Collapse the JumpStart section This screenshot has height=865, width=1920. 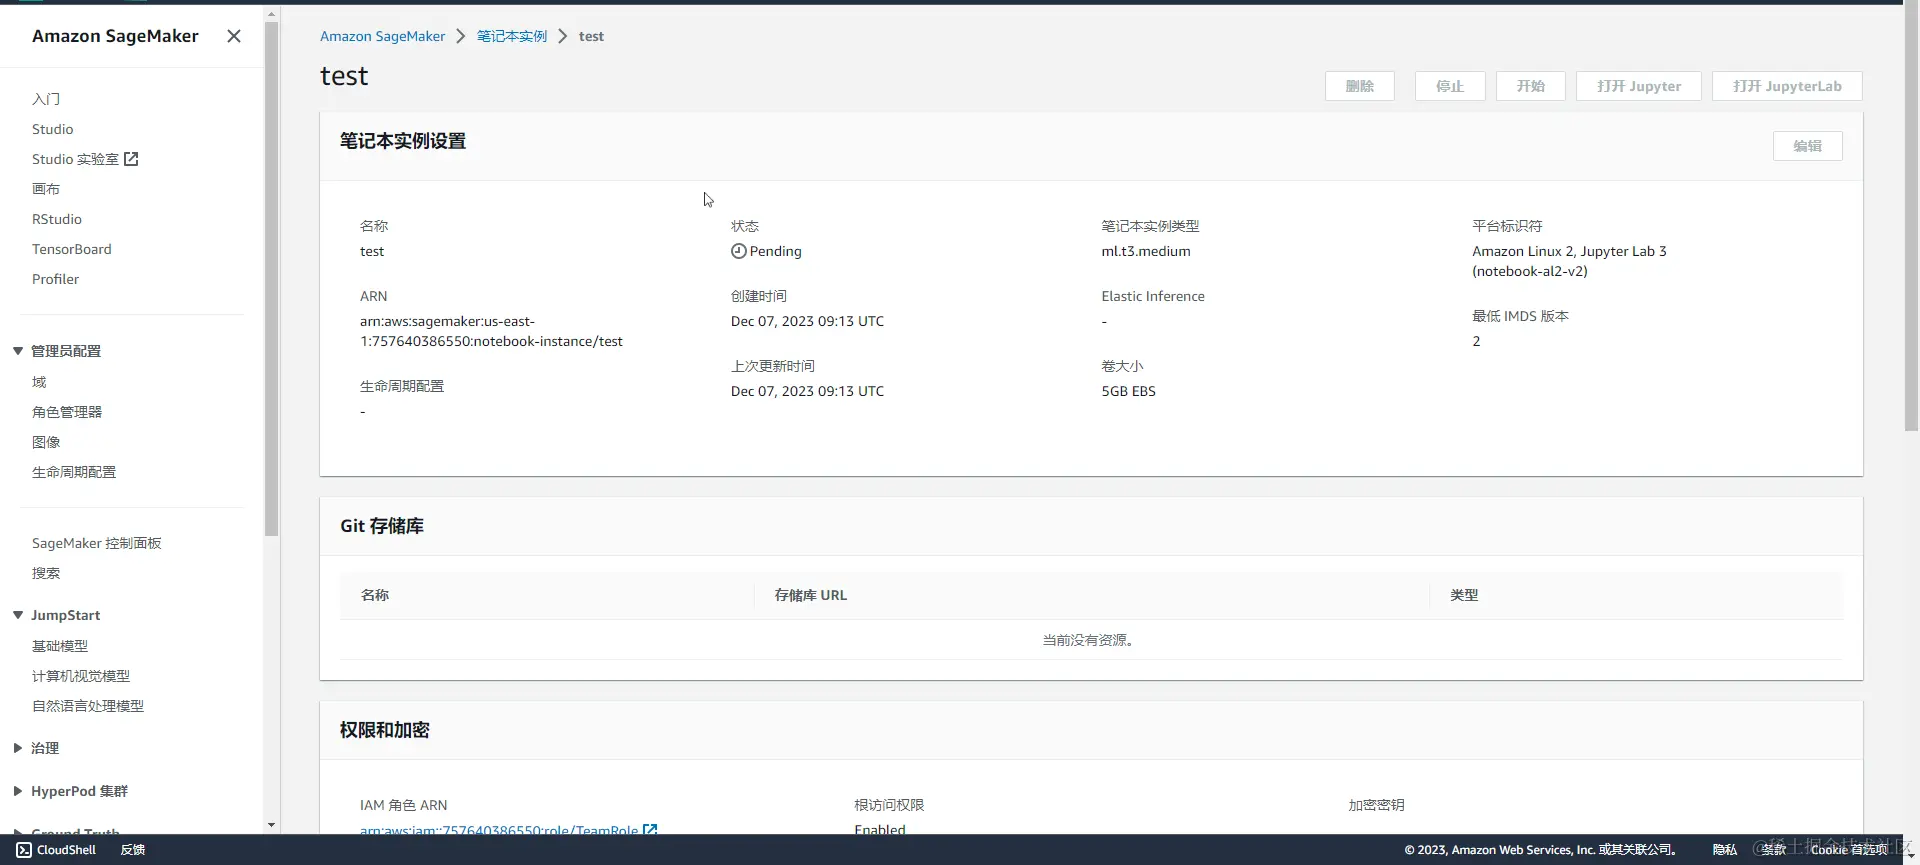18,615
